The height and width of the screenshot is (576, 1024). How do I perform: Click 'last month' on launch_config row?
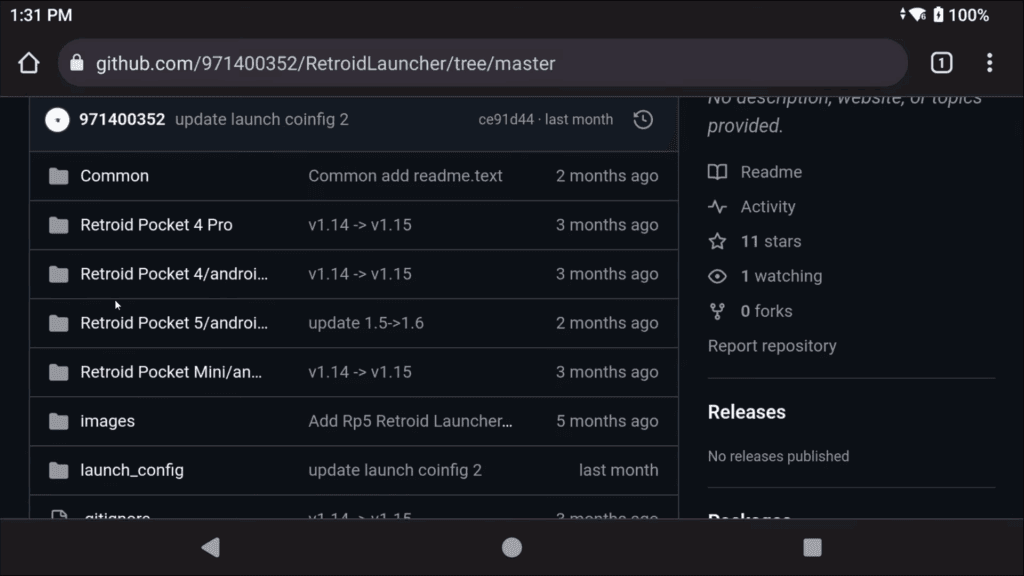tap(618, 470)
